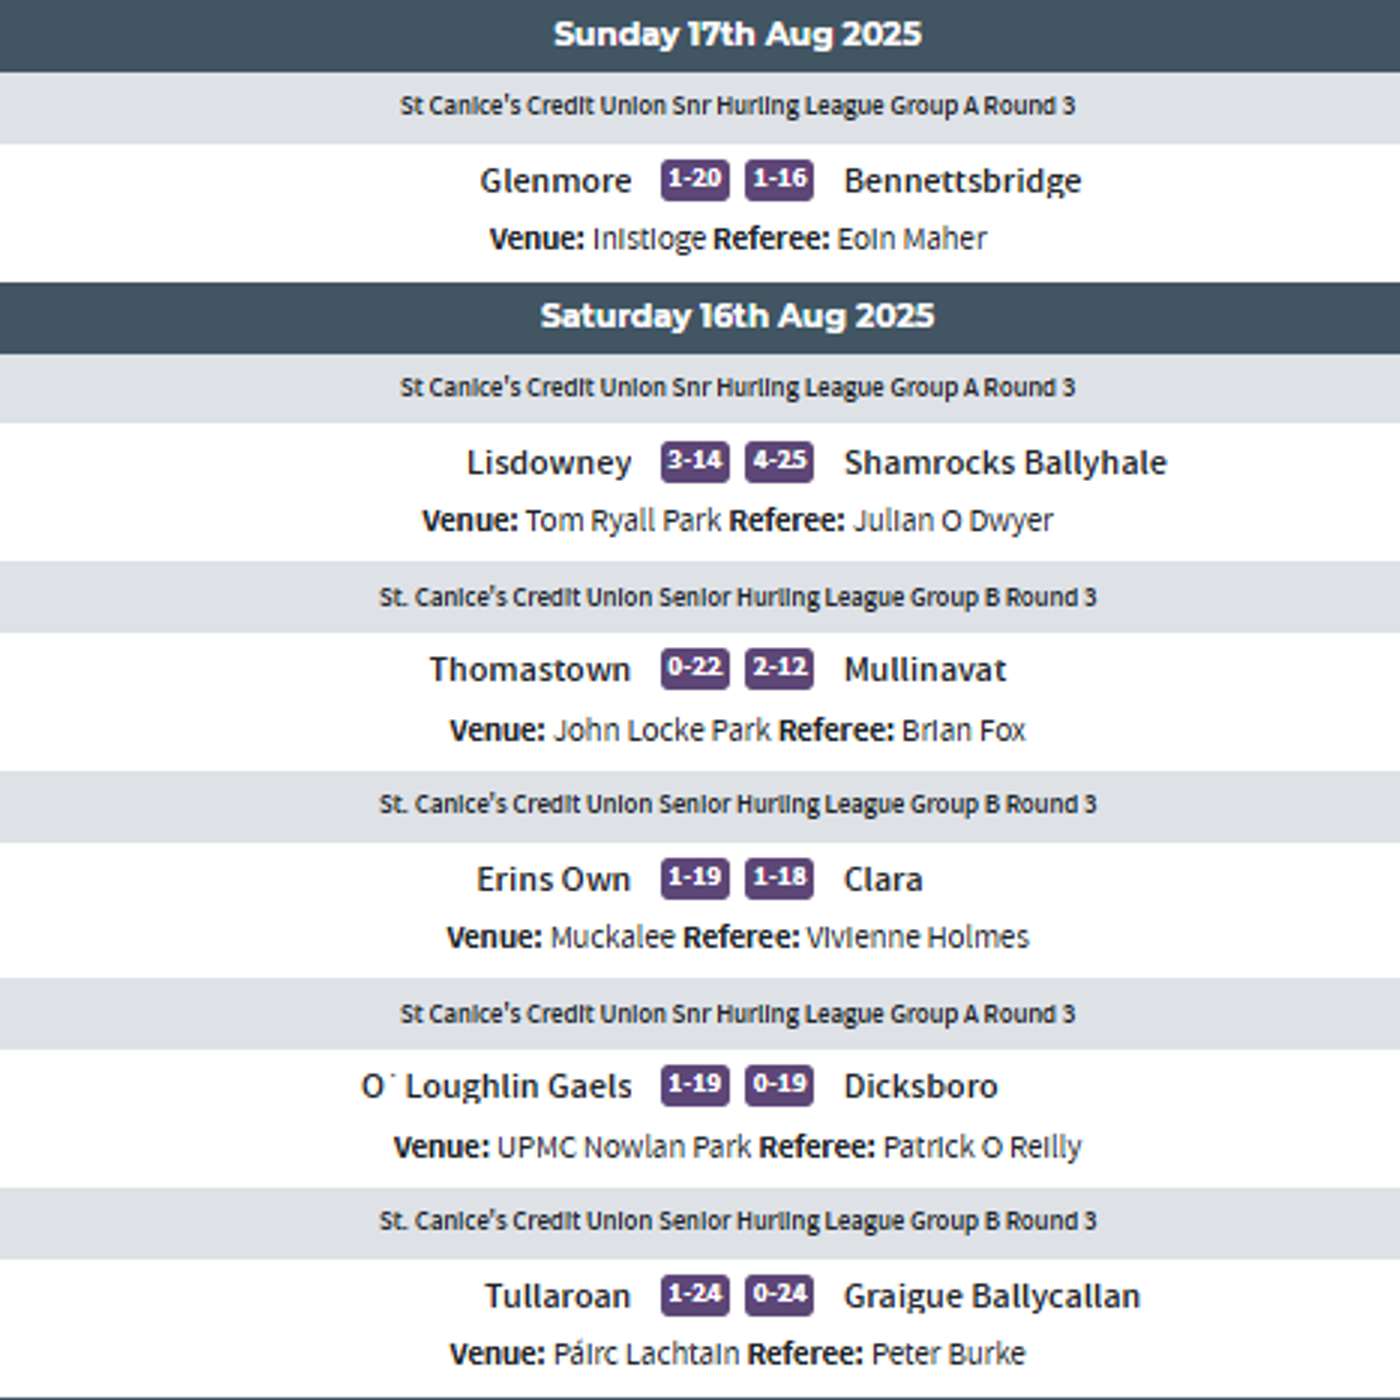Select the Erins Own team name
Viewport: 1400px width, 1400px height.
553,880
